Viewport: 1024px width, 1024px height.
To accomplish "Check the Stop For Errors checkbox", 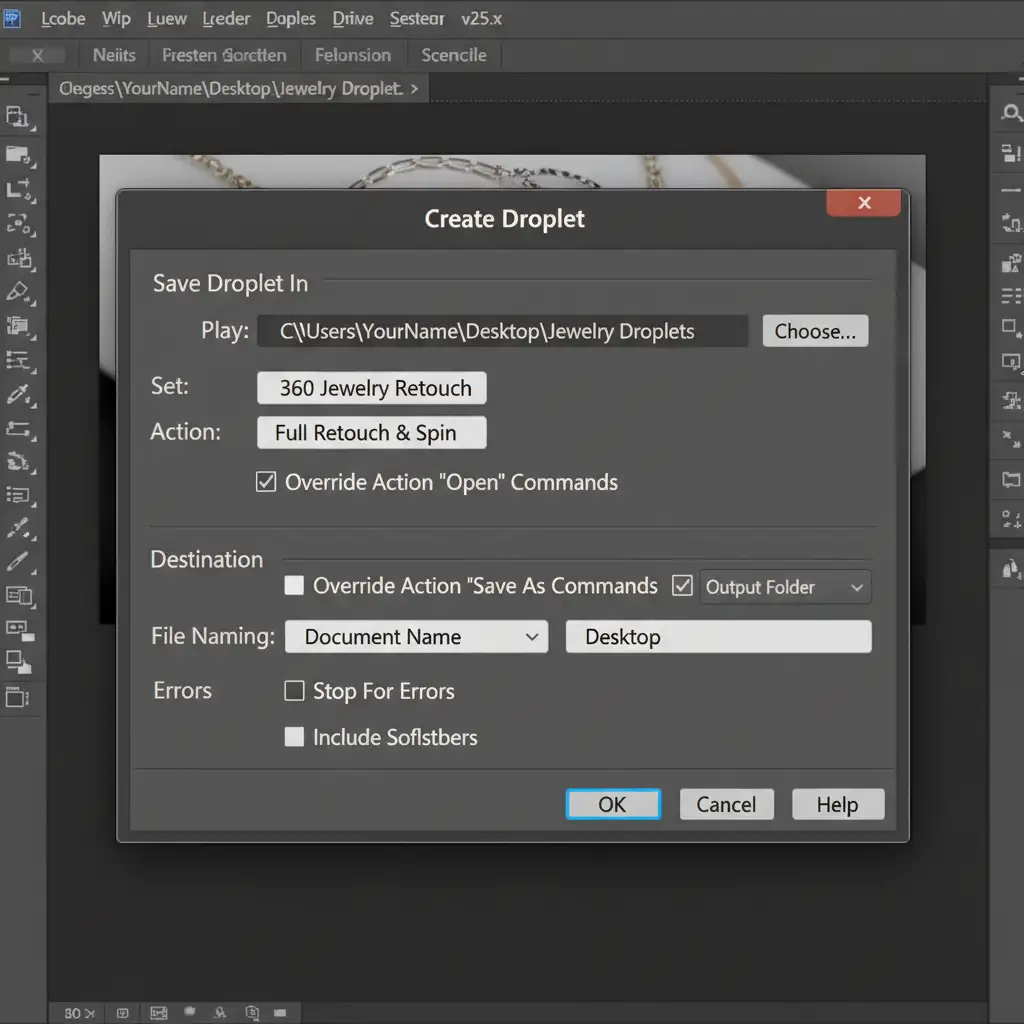I will (294, 691).
